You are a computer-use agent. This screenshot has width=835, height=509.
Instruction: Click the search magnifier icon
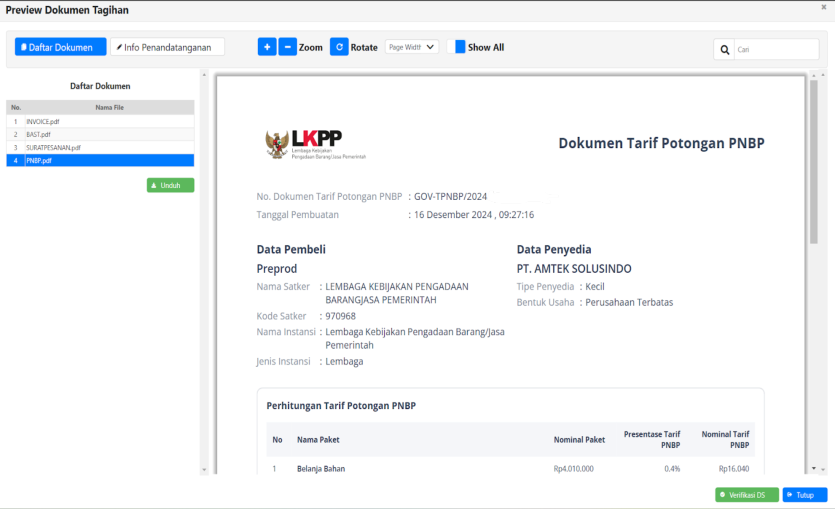click(x=724, y=49)
